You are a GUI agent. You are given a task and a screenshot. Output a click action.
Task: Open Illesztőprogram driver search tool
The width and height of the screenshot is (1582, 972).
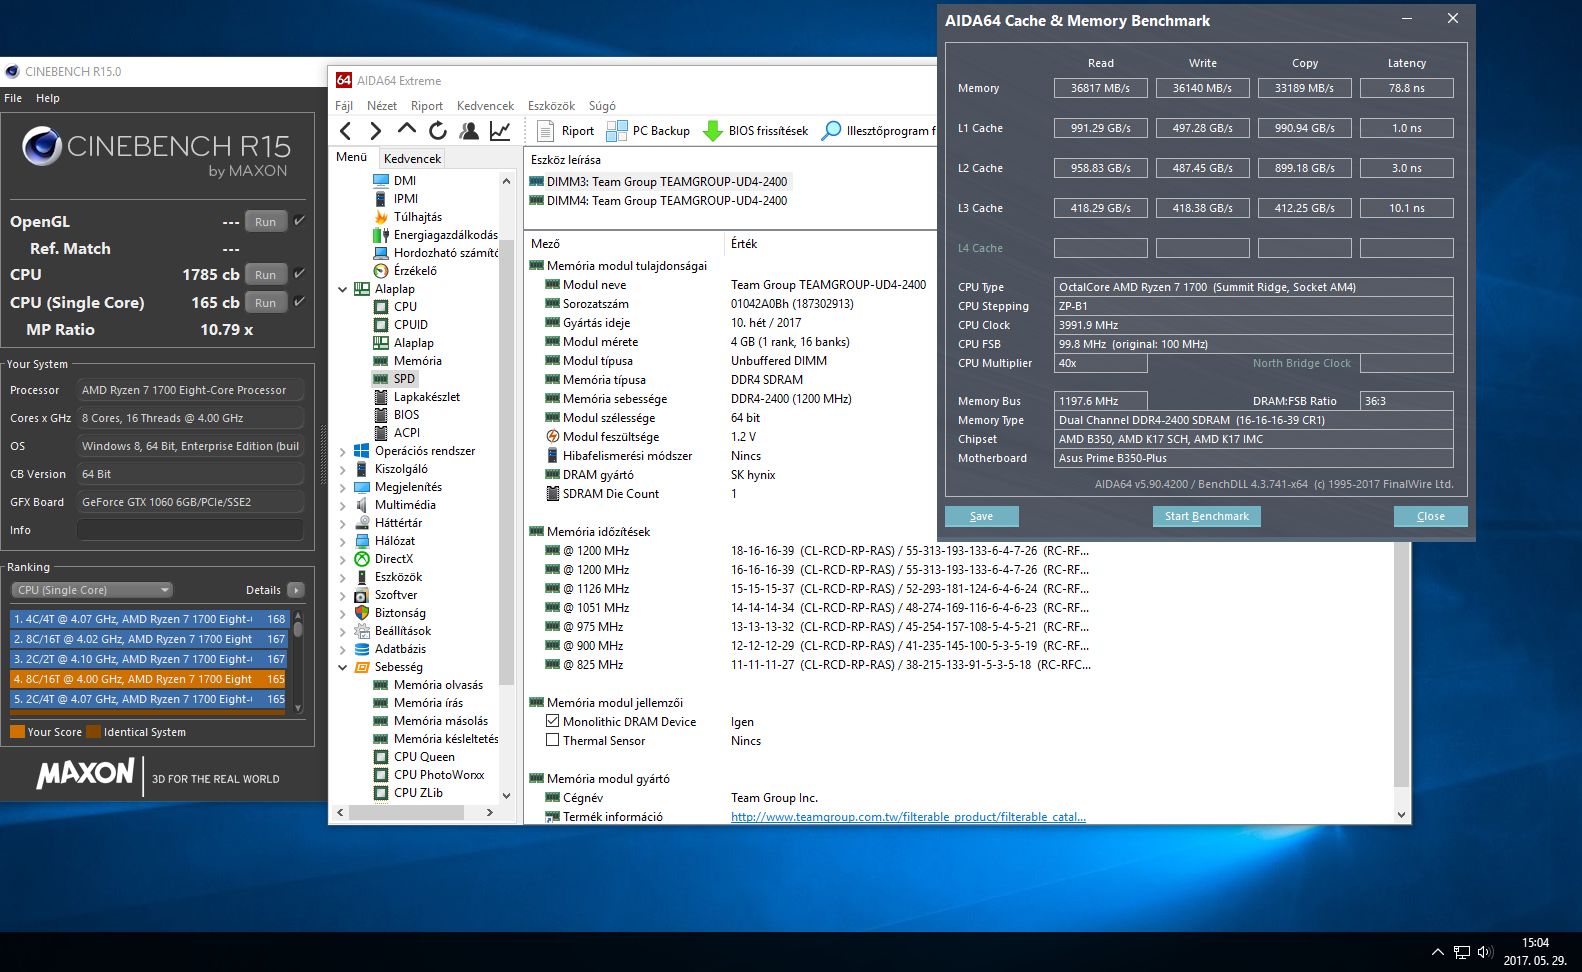(x=878, y=130)
